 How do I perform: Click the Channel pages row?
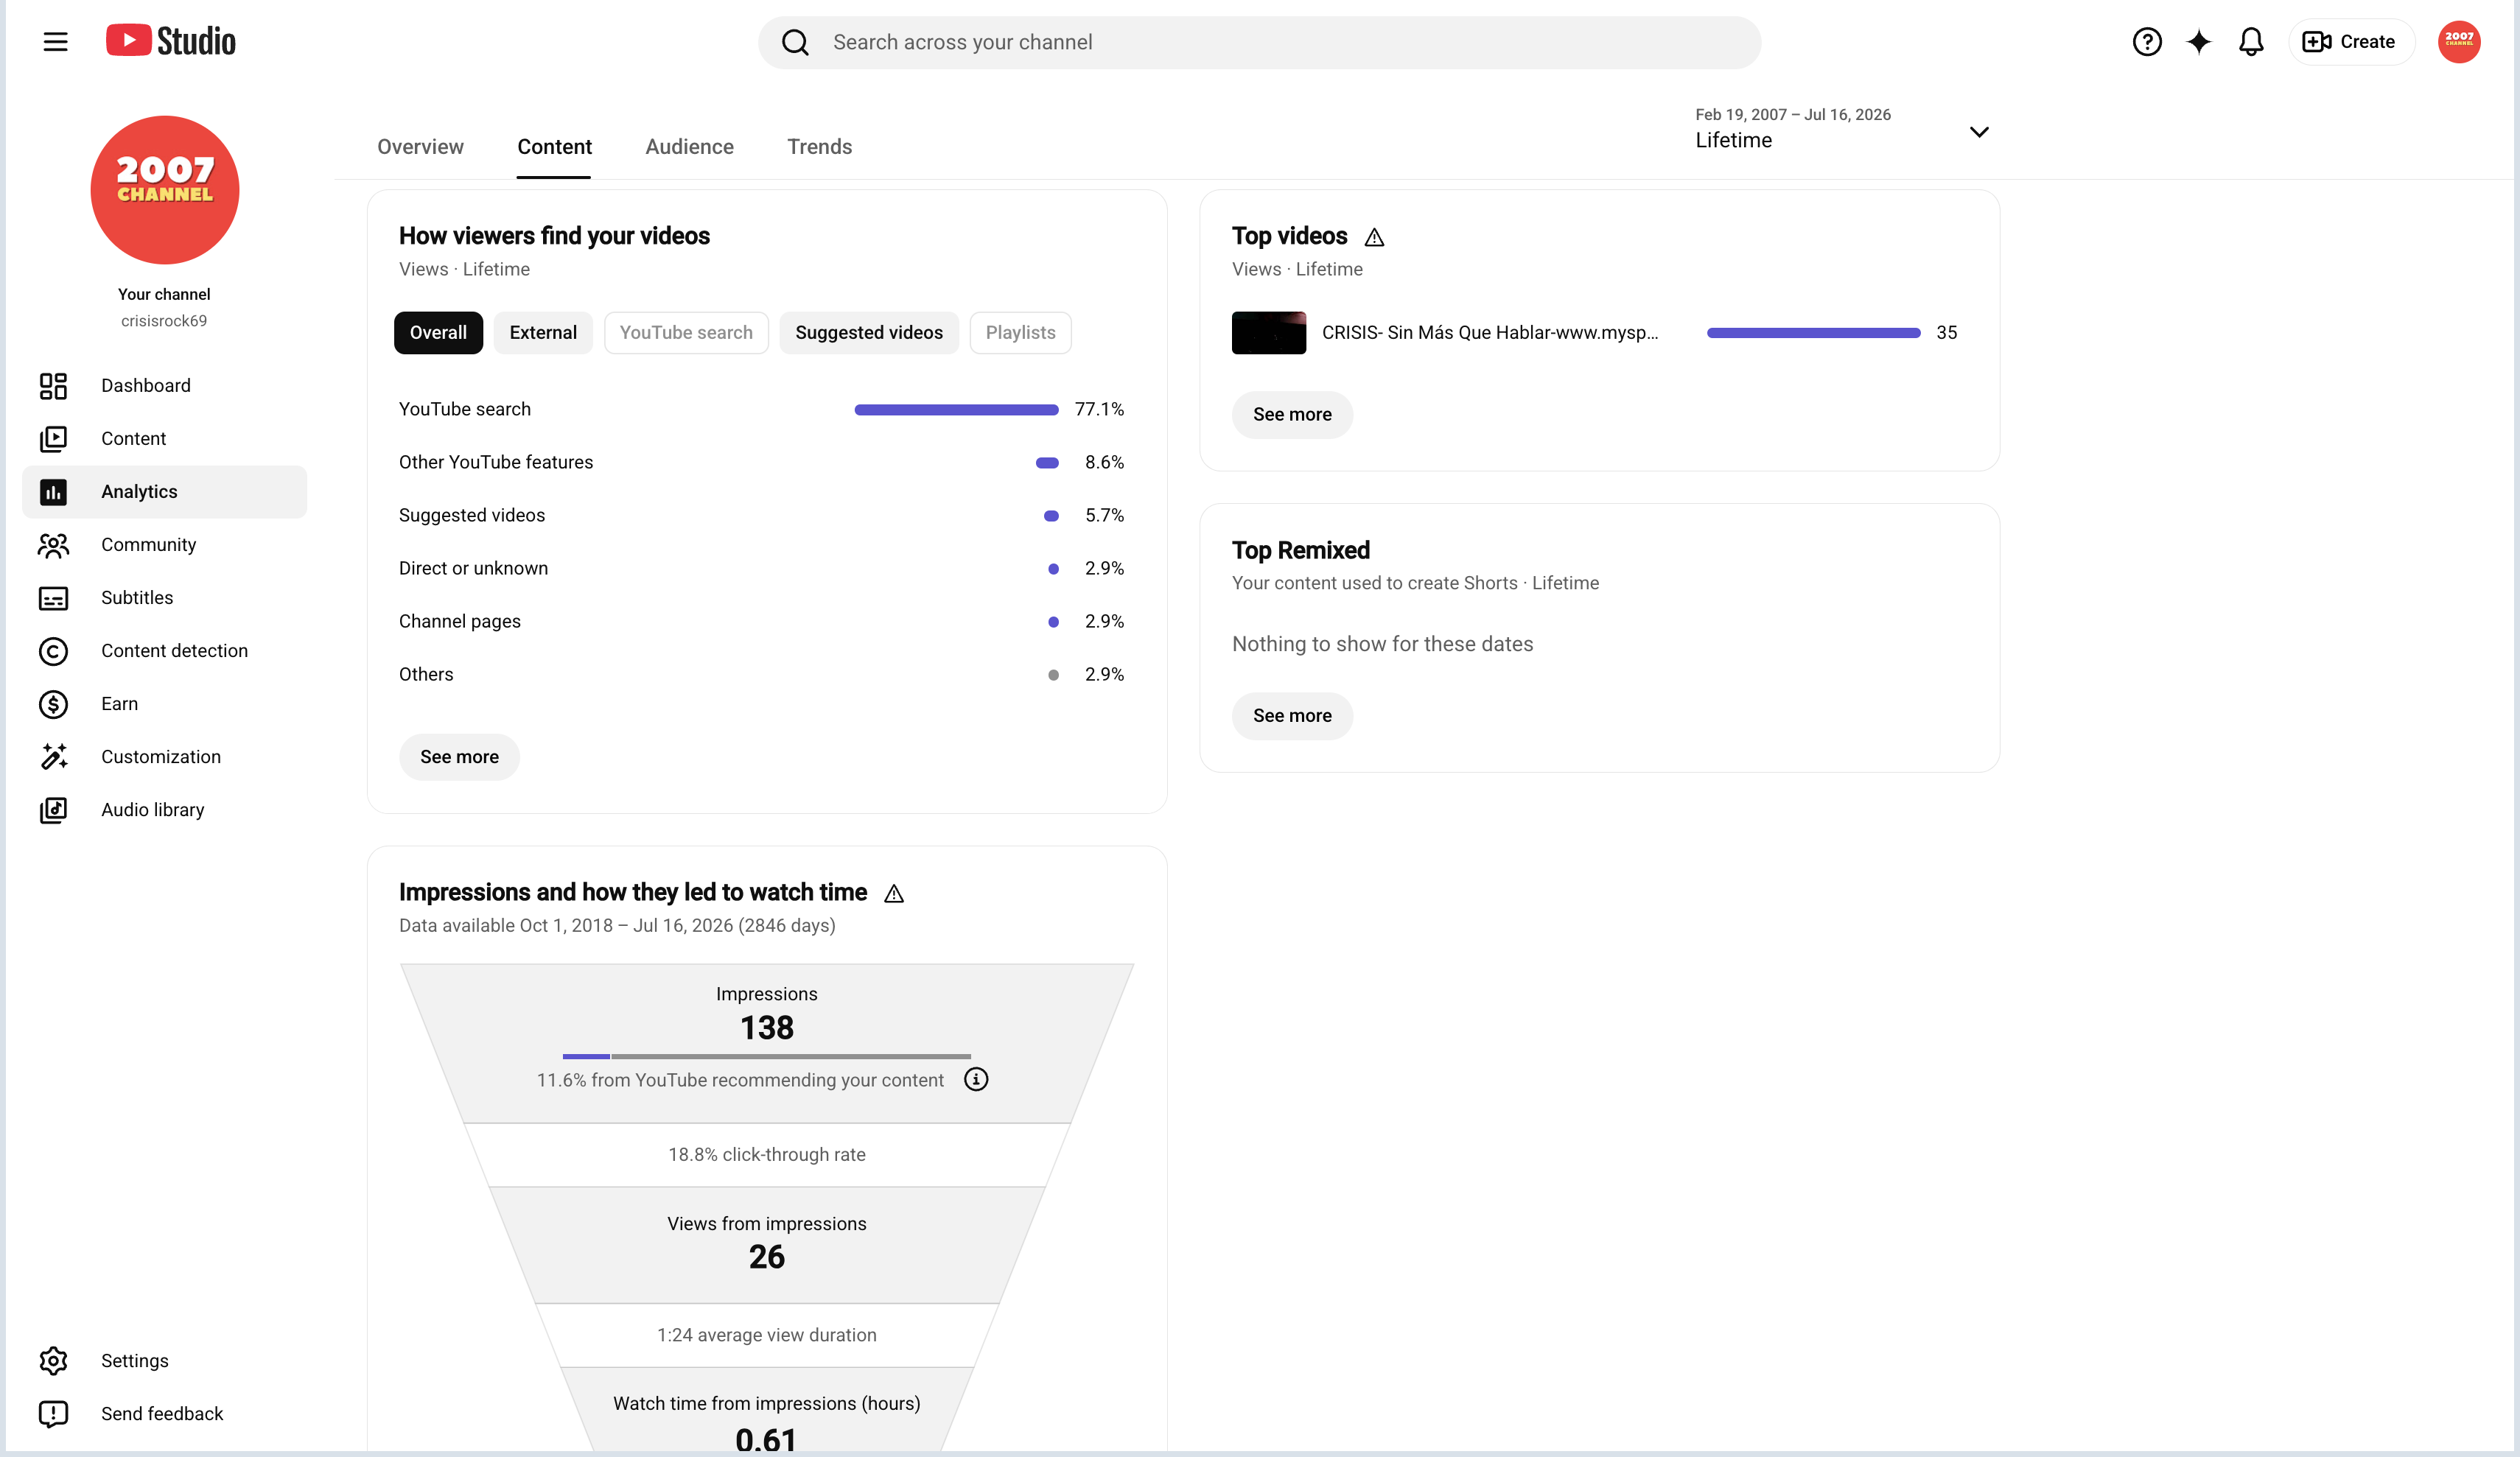(762, 622)
